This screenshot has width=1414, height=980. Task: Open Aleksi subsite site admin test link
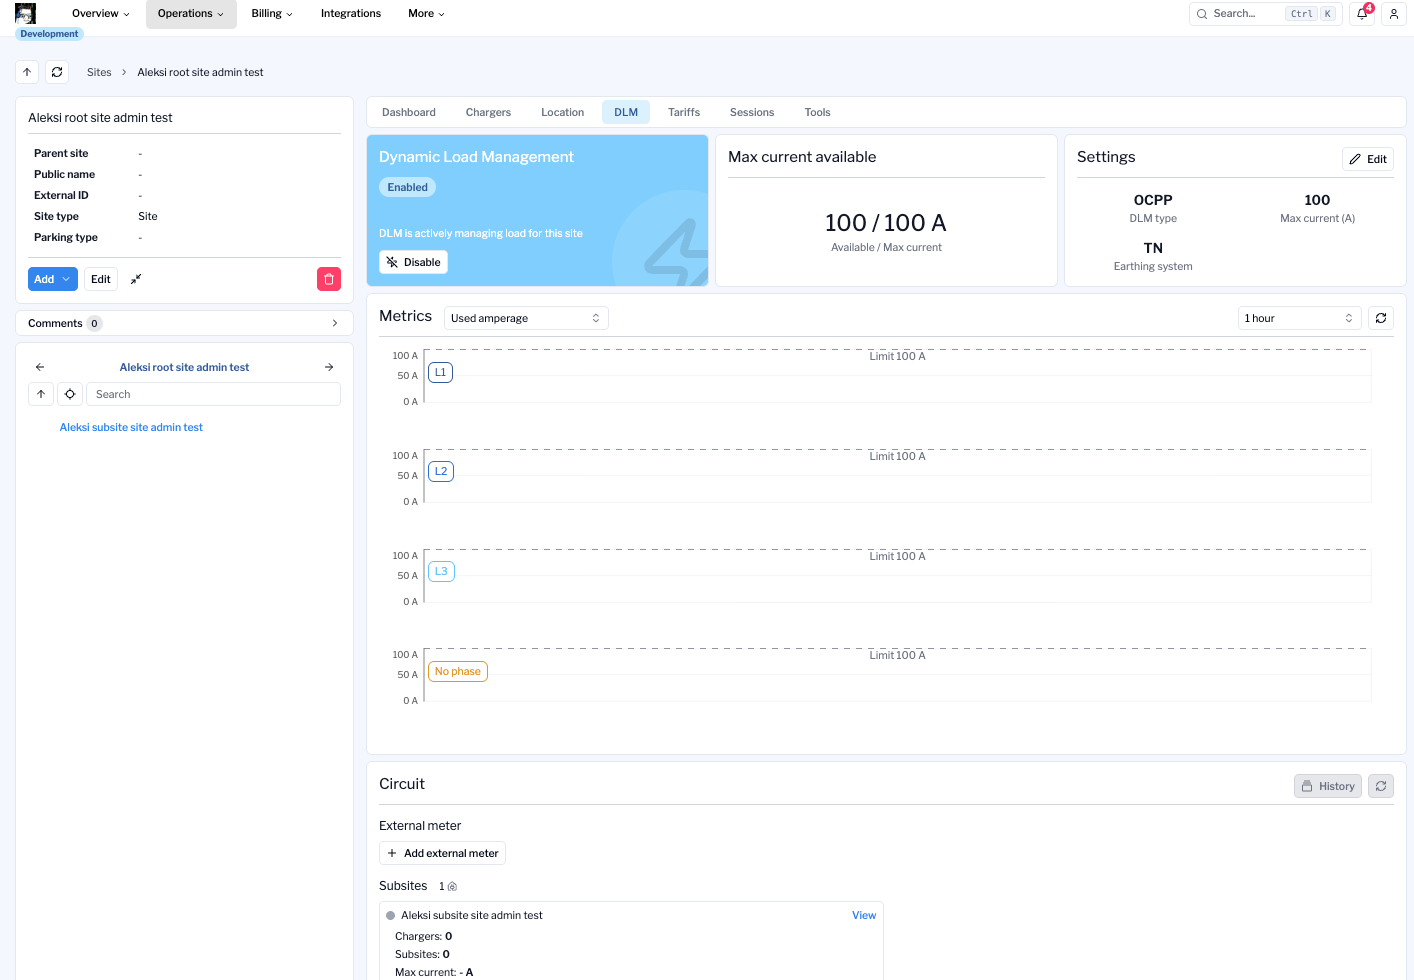[x=131, y=427]
